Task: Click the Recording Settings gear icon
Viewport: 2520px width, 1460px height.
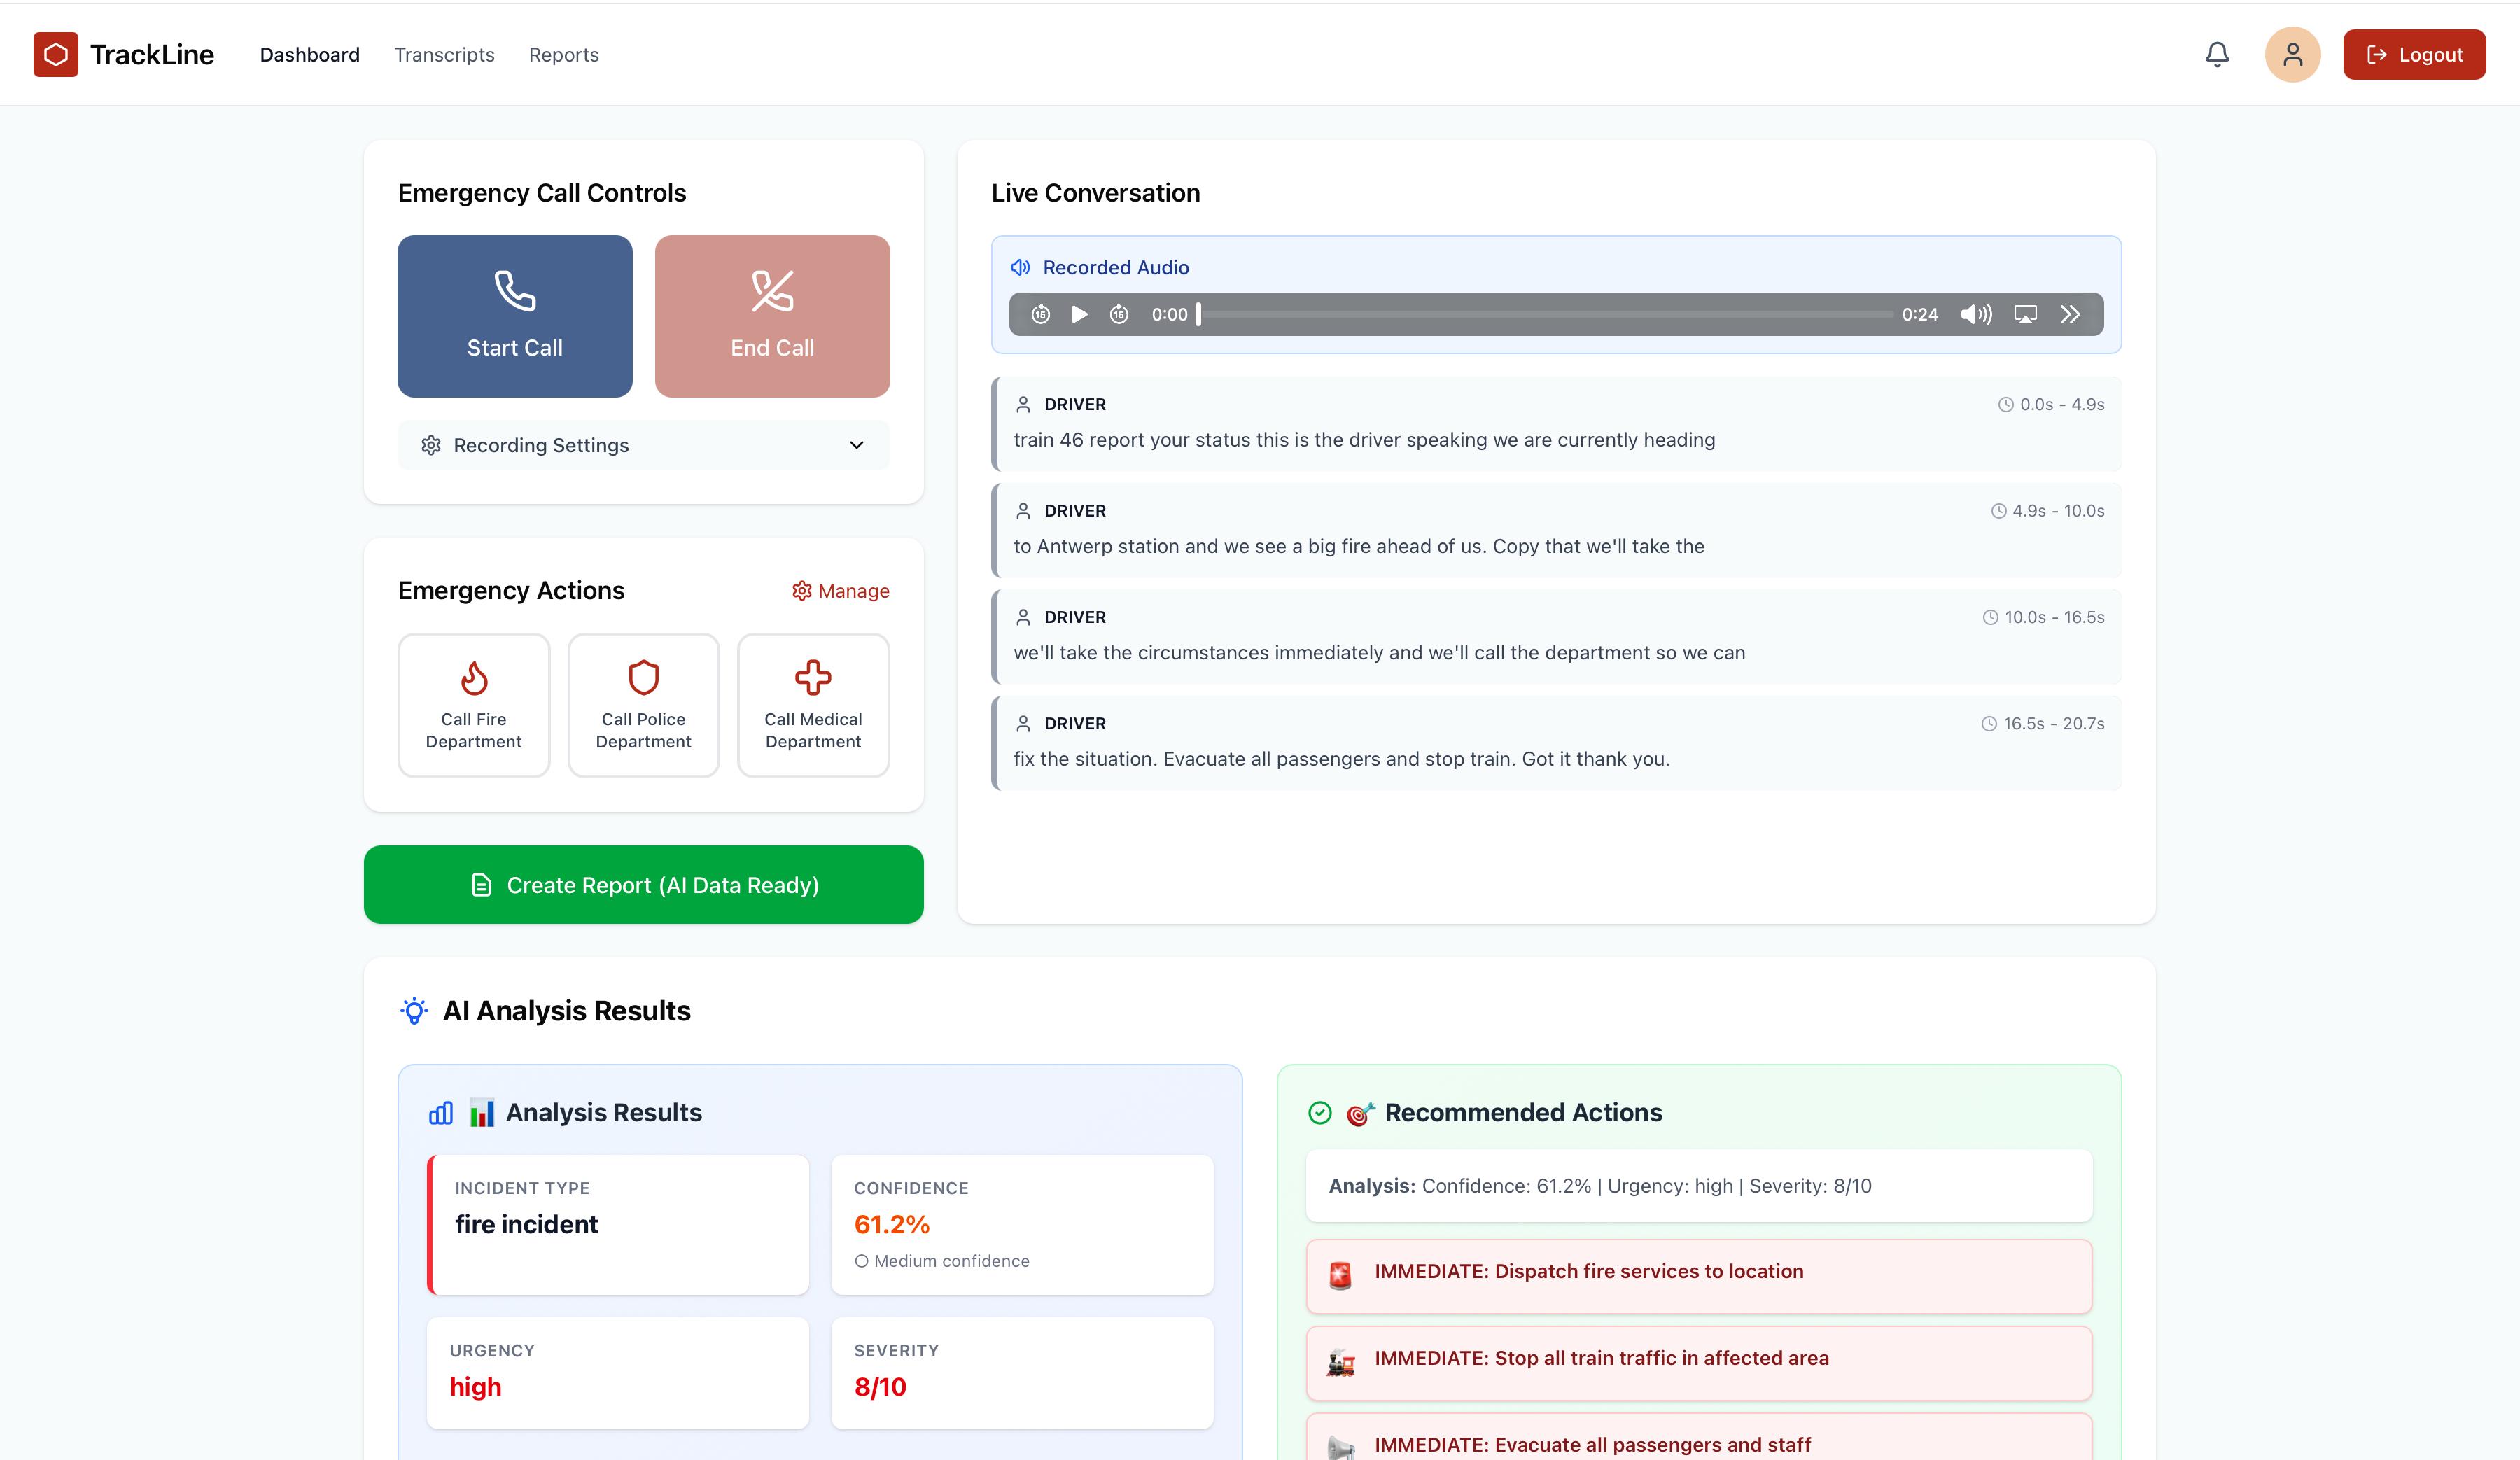Action: [x=431, y=445]
